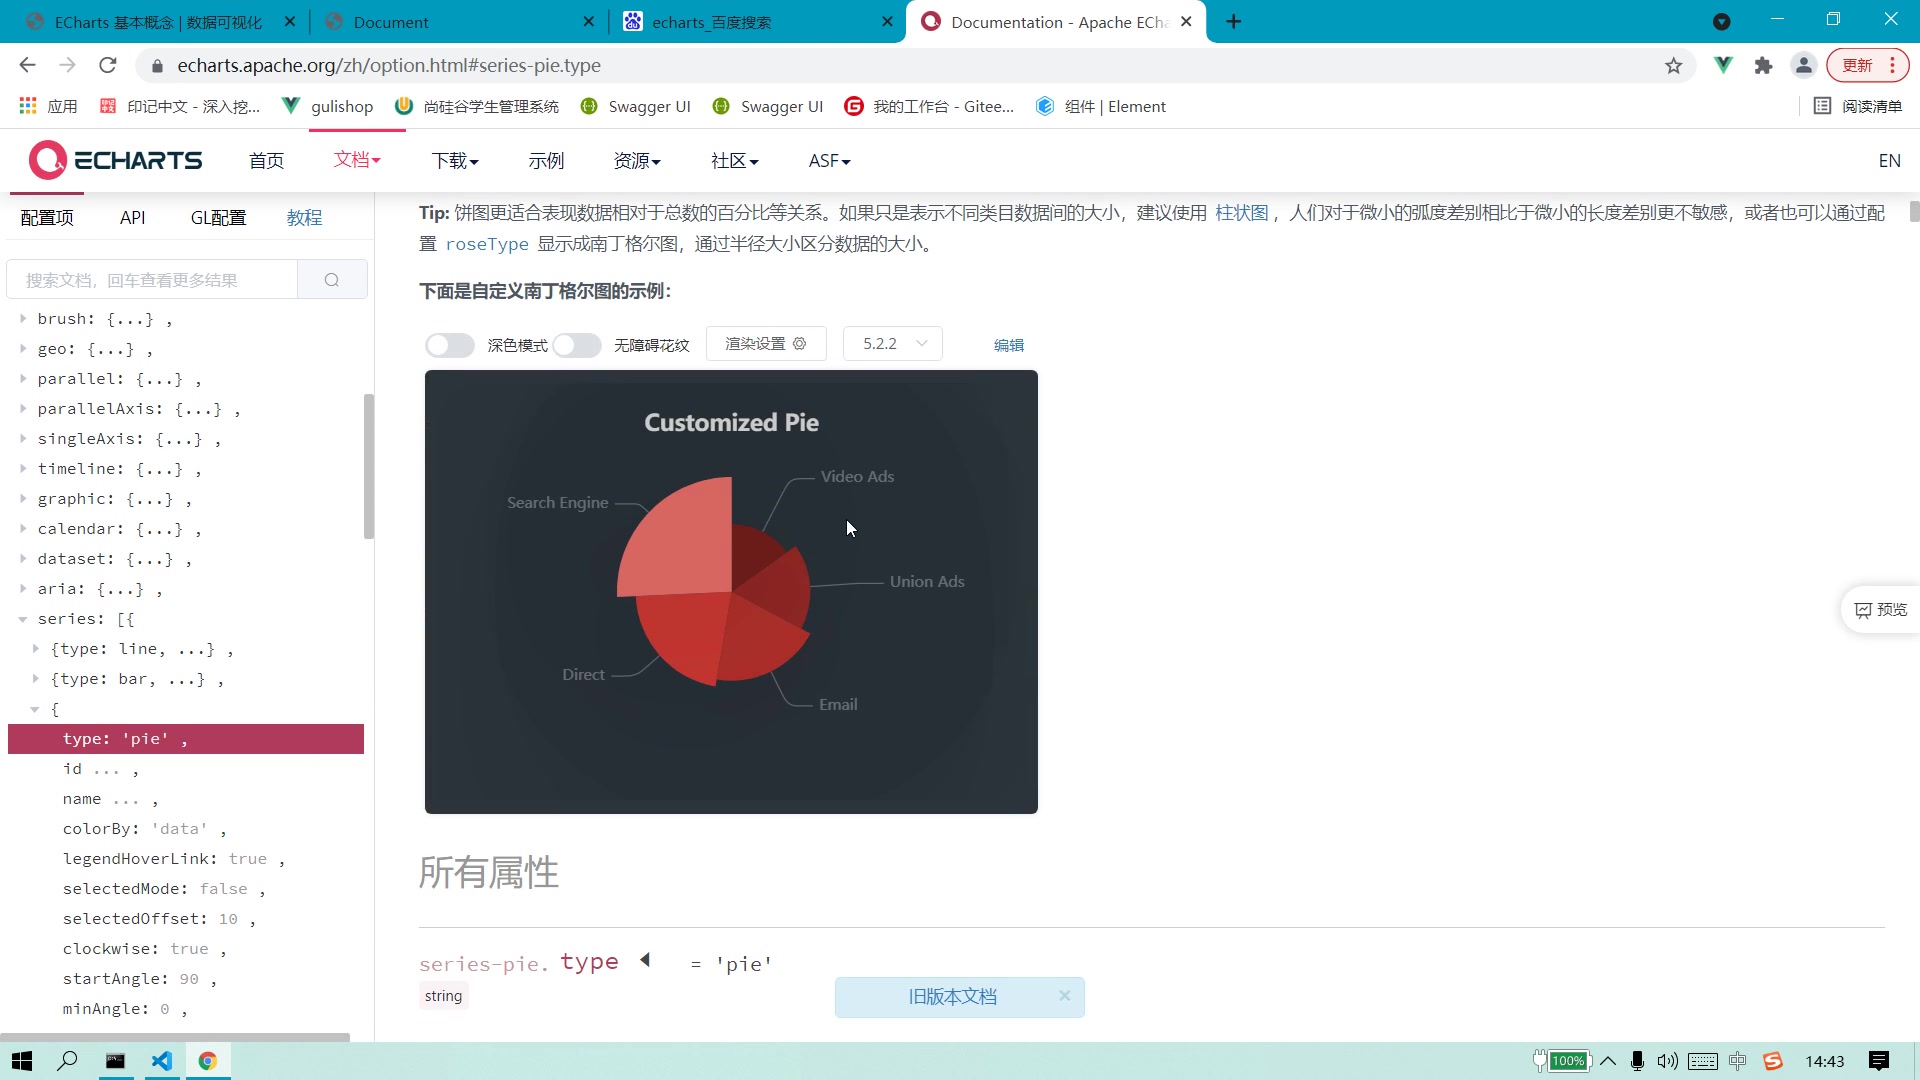1920x1080 pixels.
Task: Click the search magnifier button in sidebar
Action: point(332,280)
